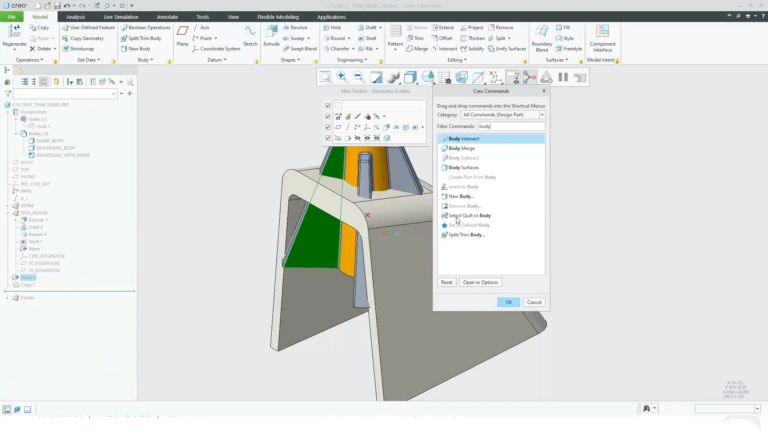This screenshot has width=768, height=432.
Task: Expand the Operations group dropdown
Action: pyautogui.click(x=29, y=60)
